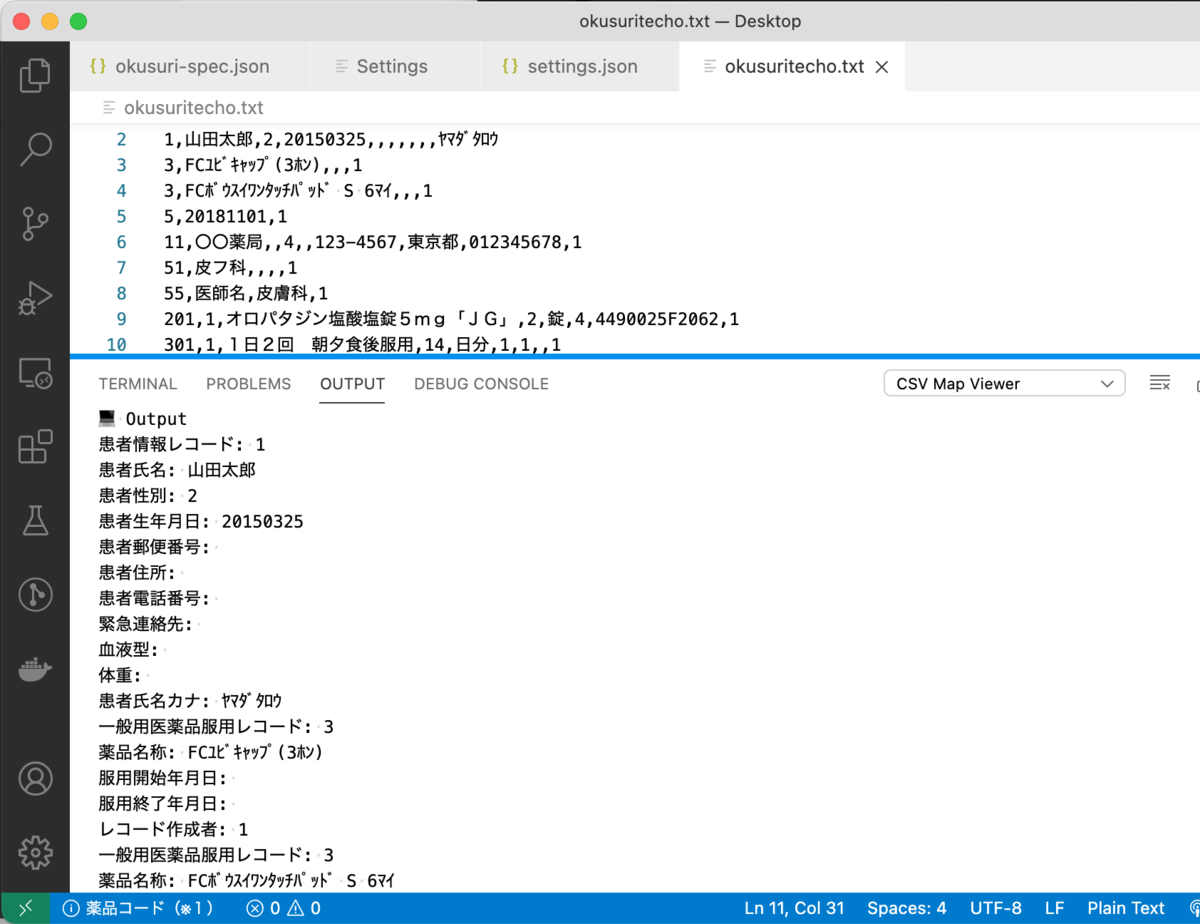Click the output line 患者生年月日: 20150325
The image size is (1200, 924).
tap(201, 521)
